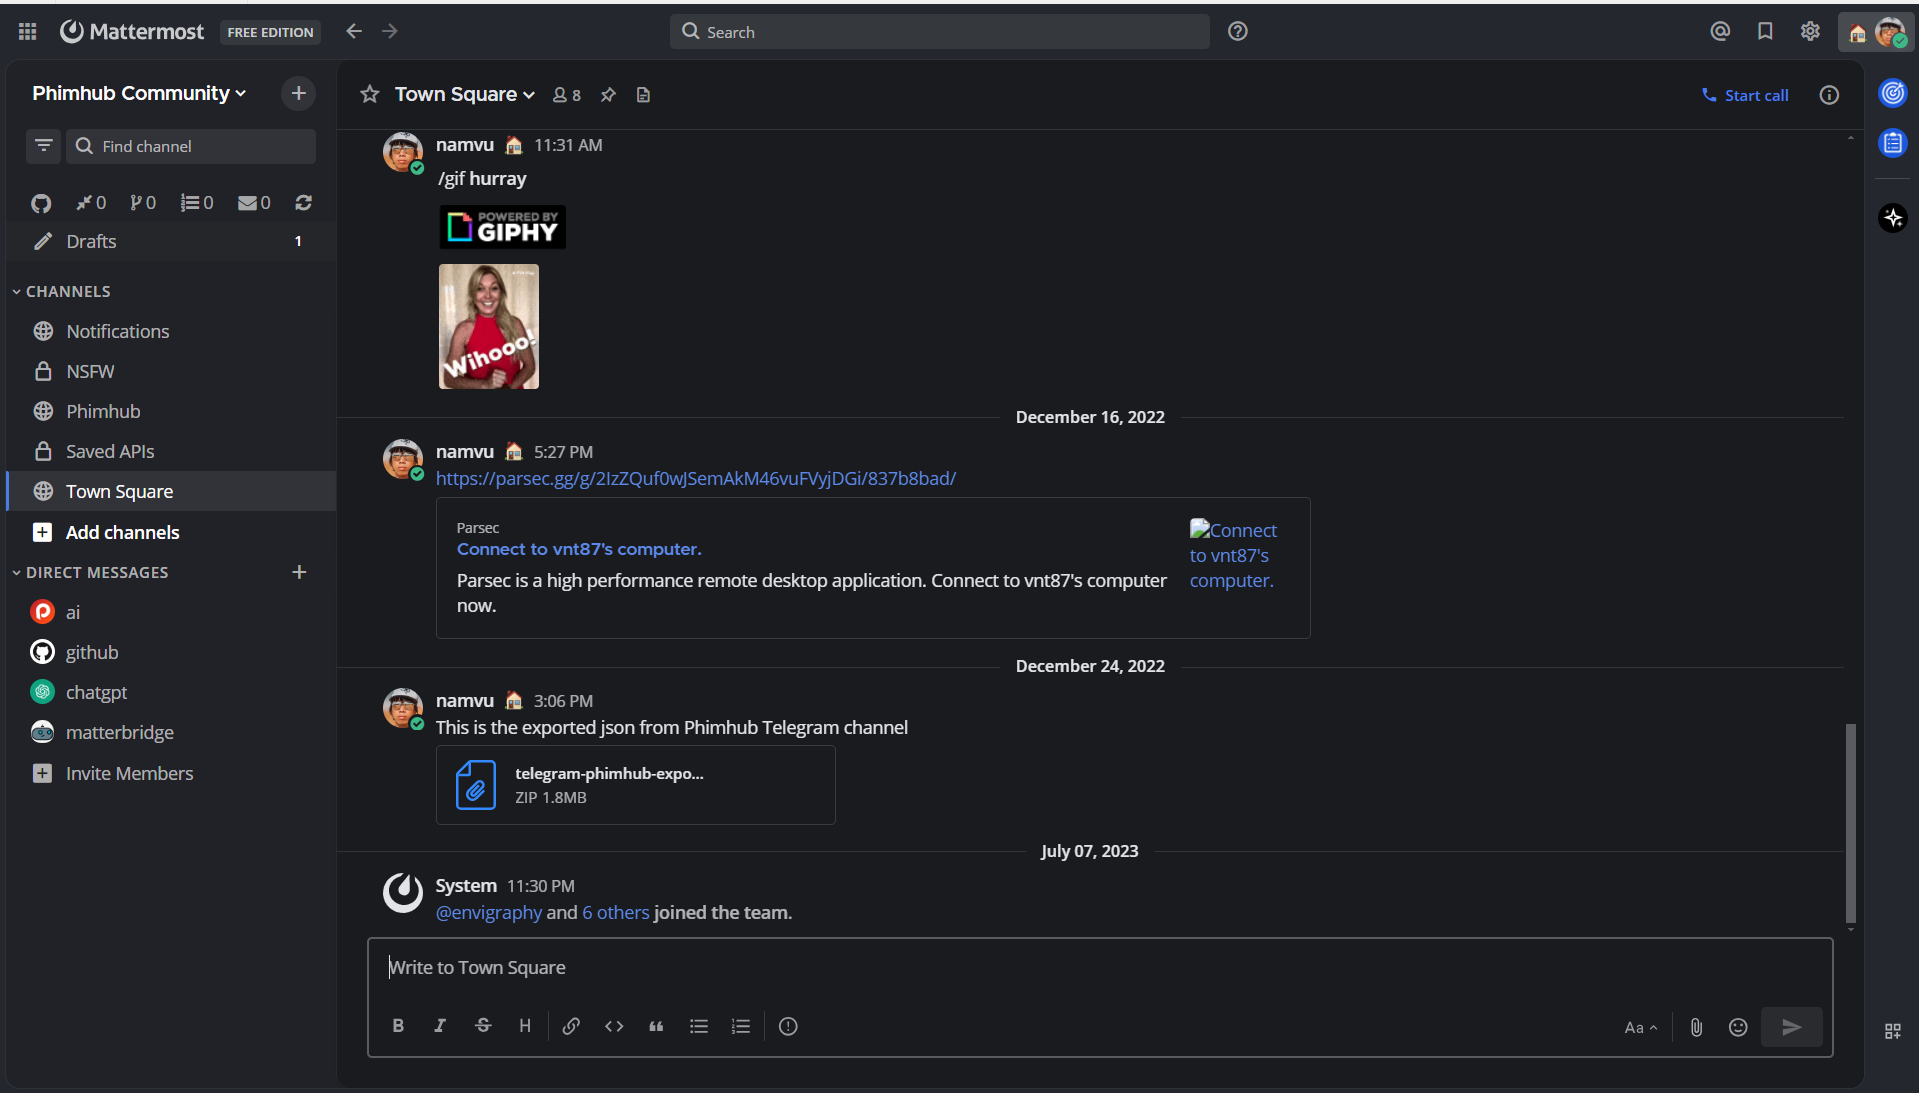Open the Saved APIs channel
Viewport: 1919px width, 1093px height.
[x=171, y=451]
